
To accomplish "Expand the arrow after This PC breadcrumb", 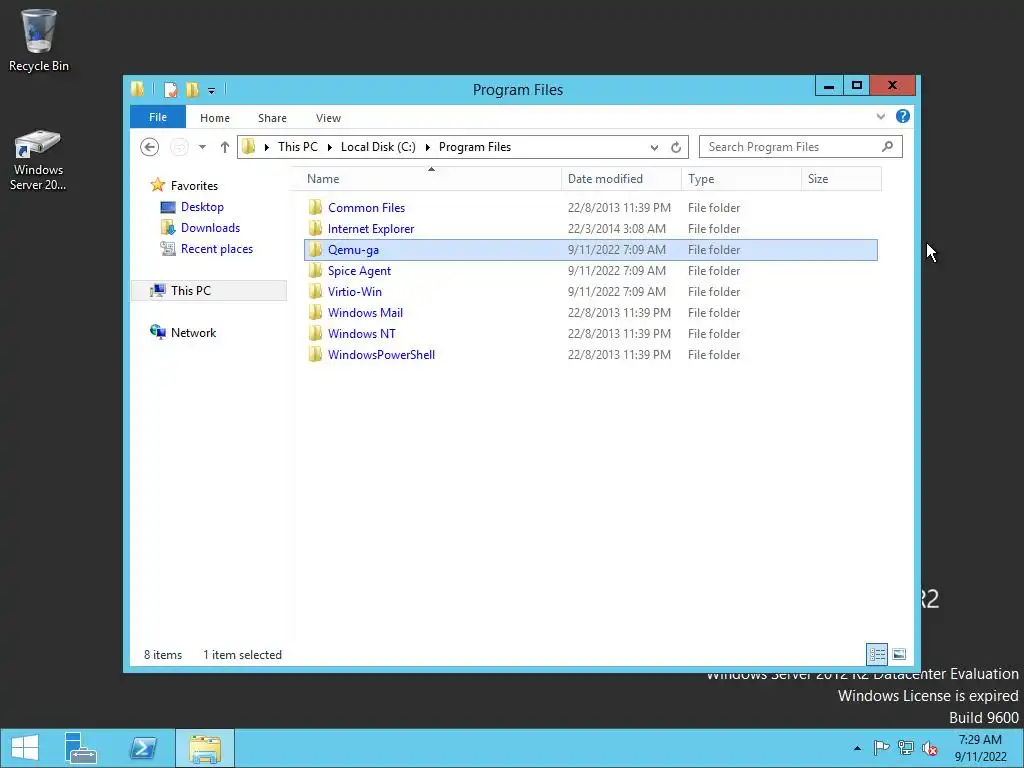I will tap(330, 148).
